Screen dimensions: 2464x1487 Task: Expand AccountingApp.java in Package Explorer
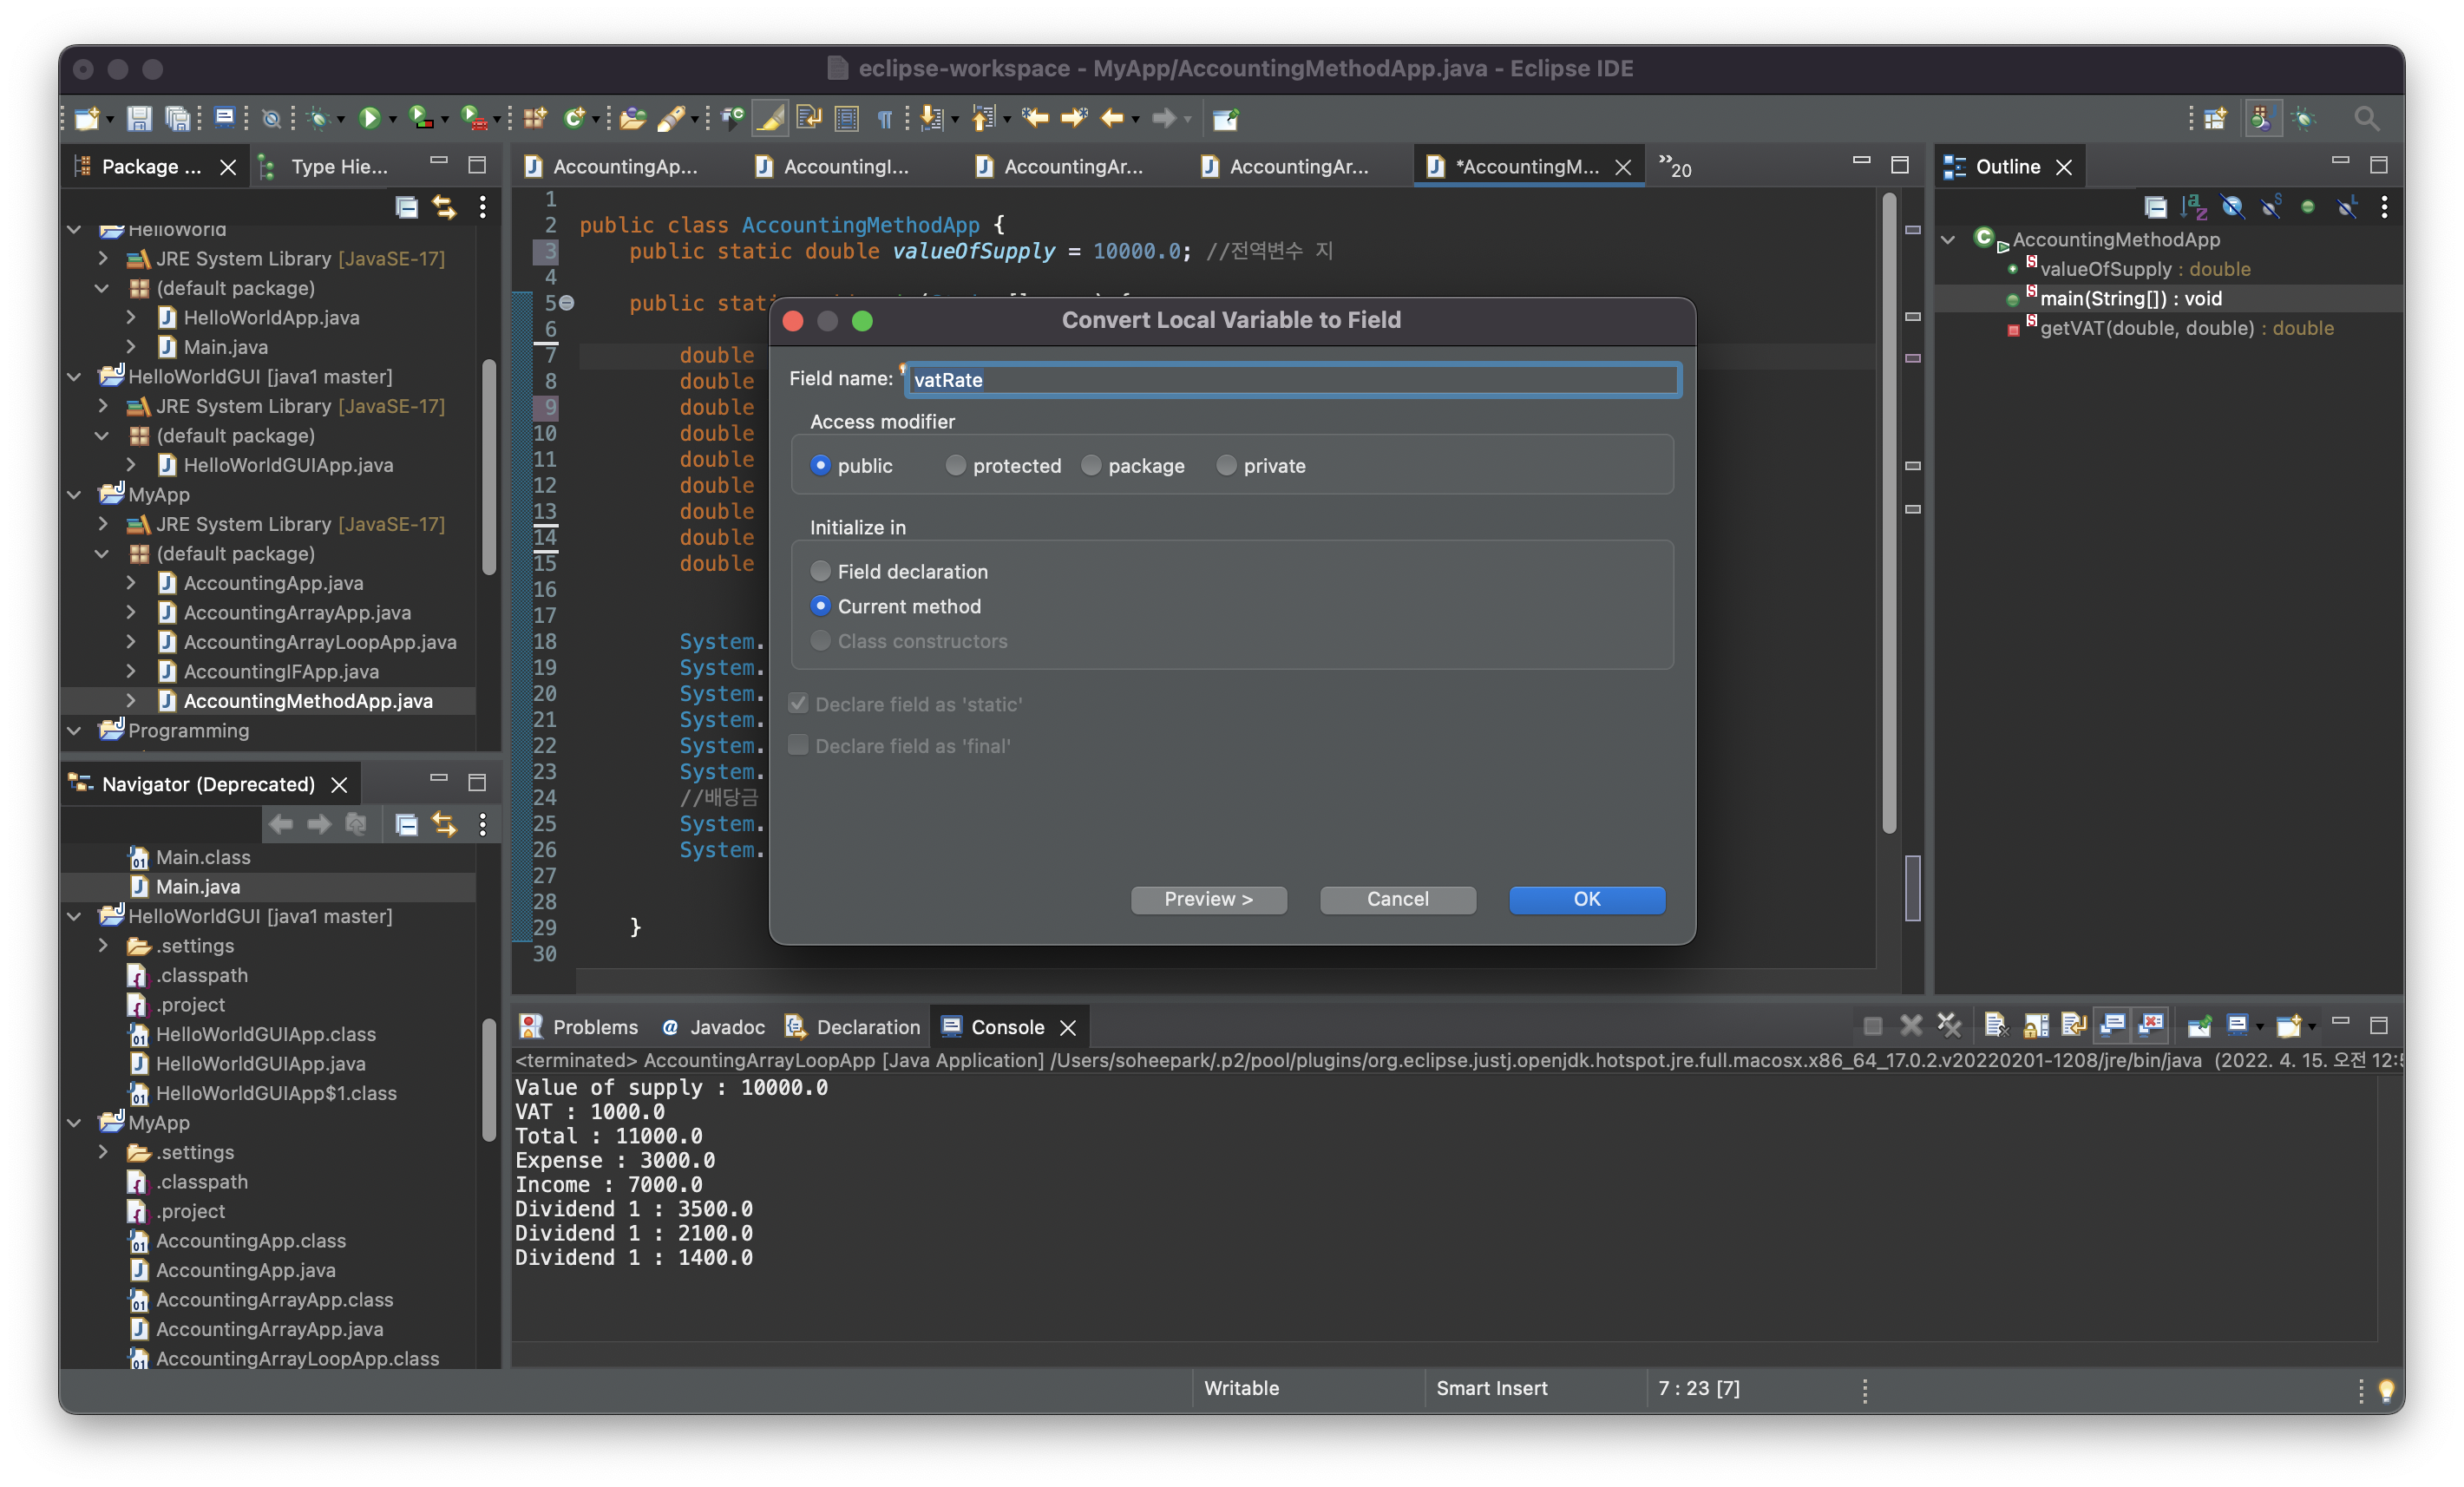(131, 583)
